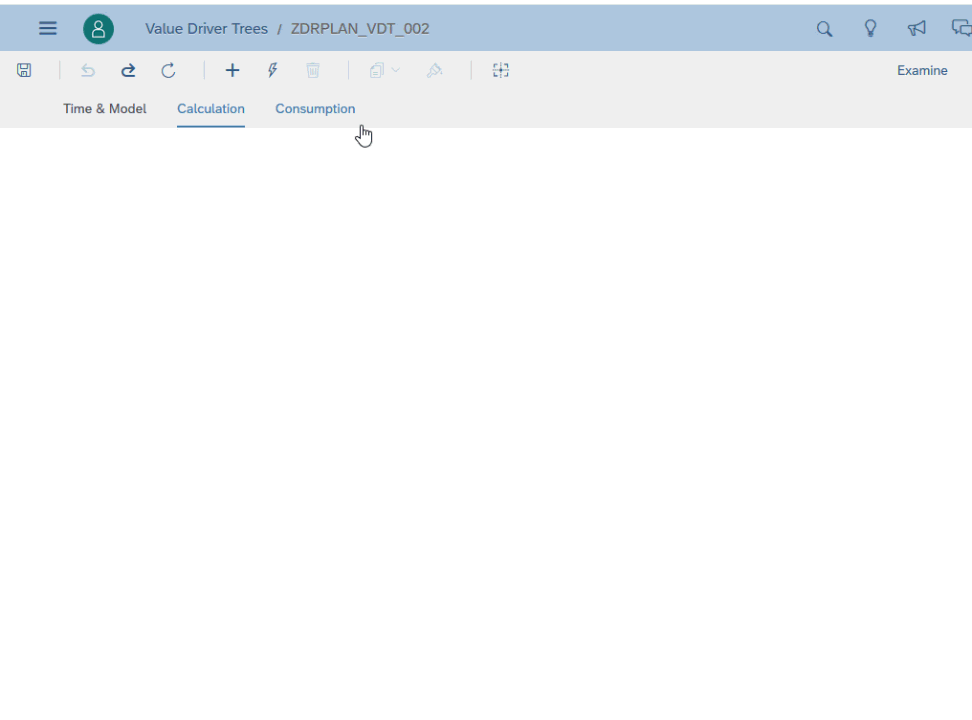972x720 pixels.
Task: Navigate back via the Value Driver Trees breadcrumb
Action: (206, 28)
